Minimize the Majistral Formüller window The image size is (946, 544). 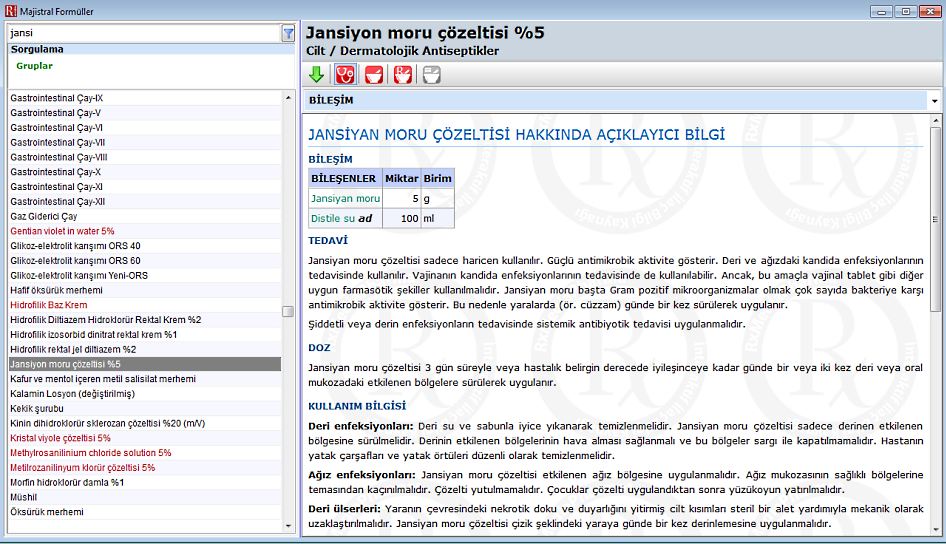[881, 11]
